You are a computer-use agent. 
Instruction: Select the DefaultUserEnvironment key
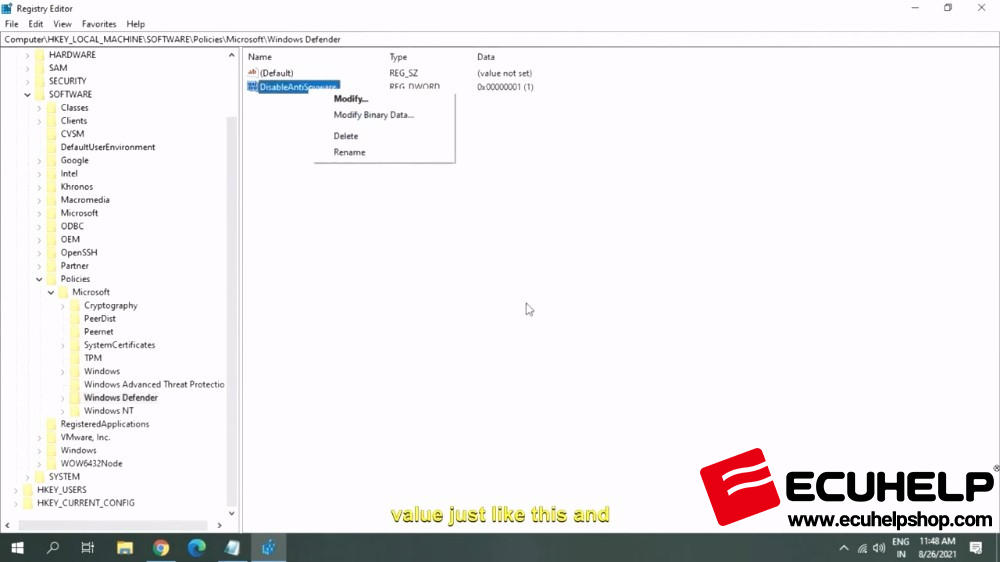pos(107,147)
